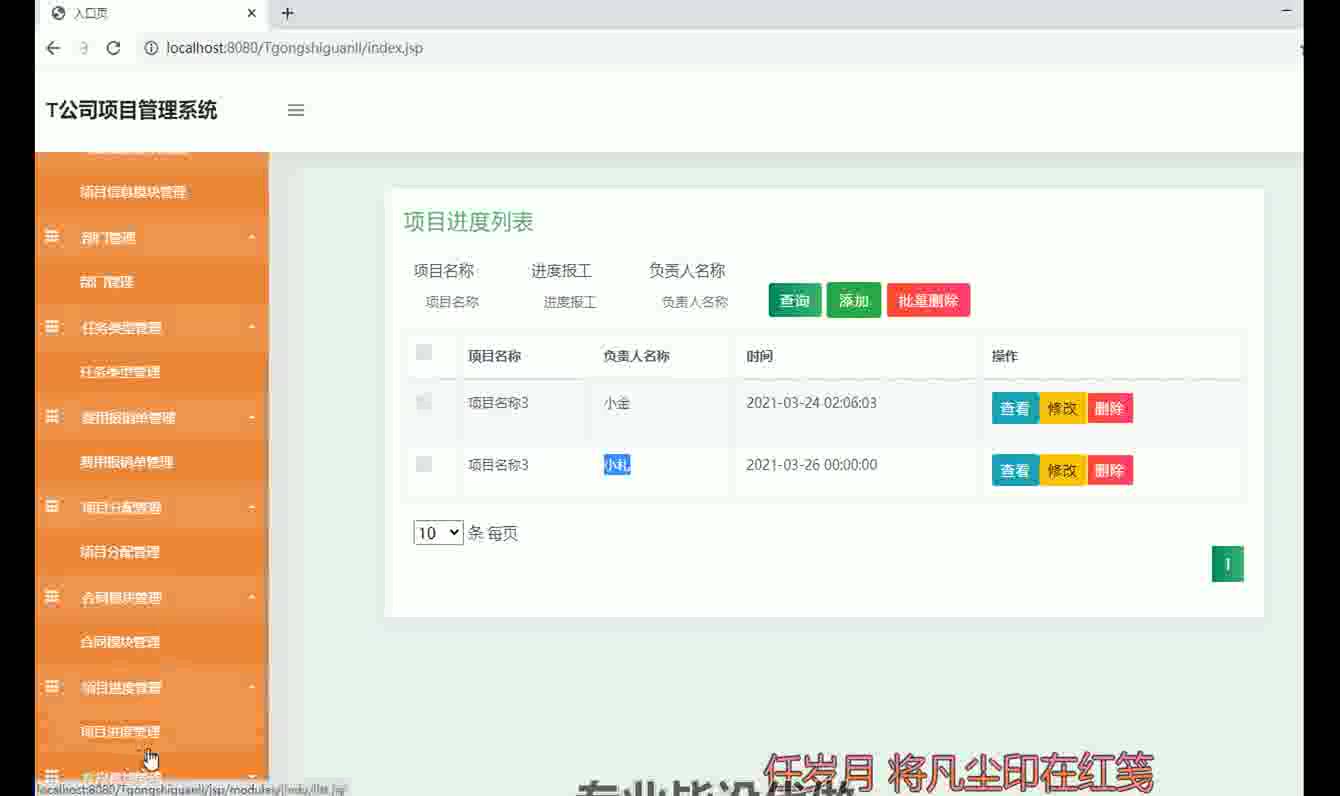Image resolution: width=1340 pixels, height=796 pixels.
Task: Click the grid icon beside 任务类型管理 header
Action: [x=52, y=326]
